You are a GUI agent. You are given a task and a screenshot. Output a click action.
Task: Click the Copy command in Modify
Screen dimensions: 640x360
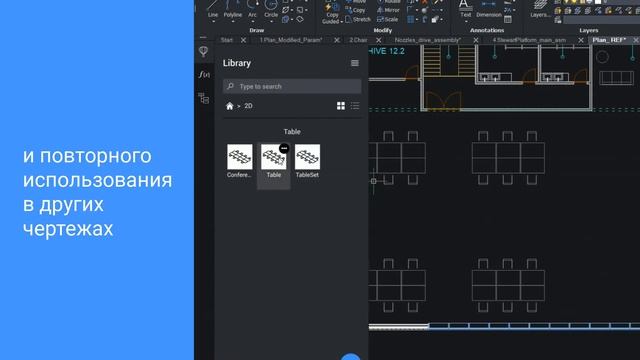click(x=355, y=10)
